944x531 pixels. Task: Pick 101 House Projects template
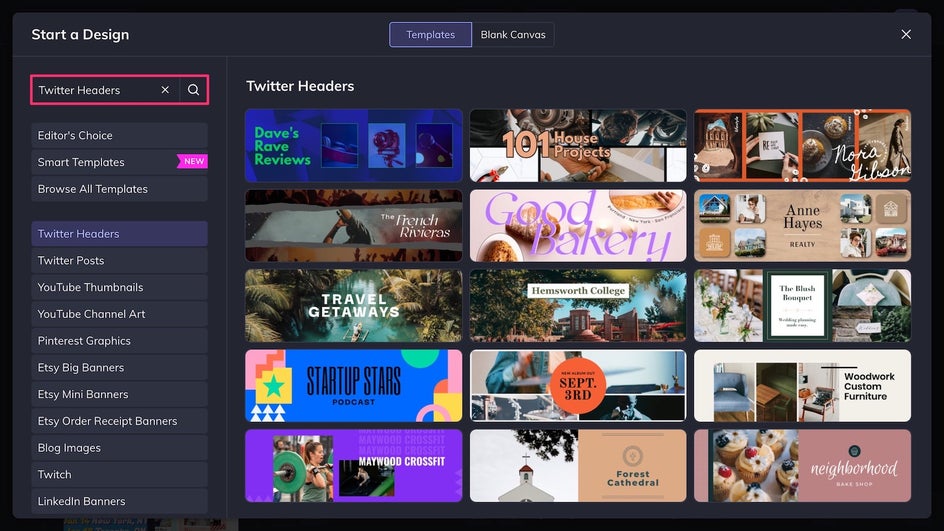click(x=578, y=146)
